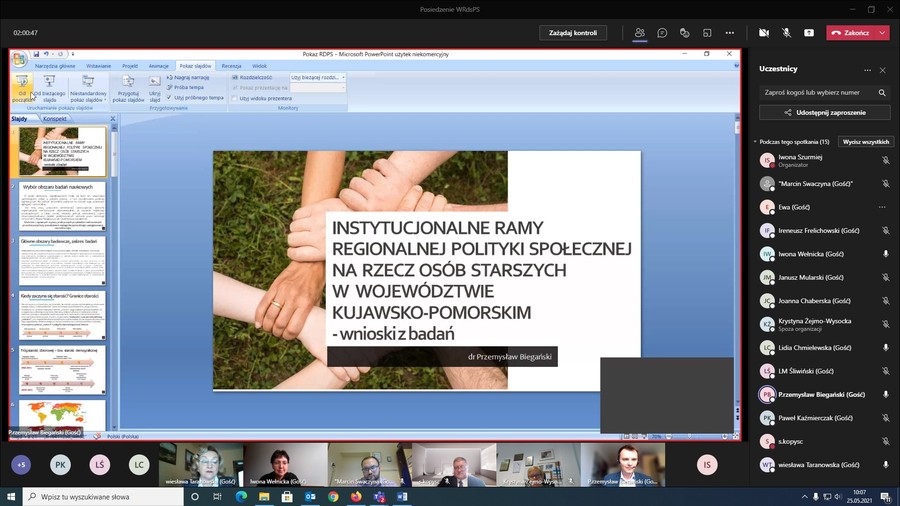Image resolution: width=900 pixels, height=506 pixels.
Task: Click the share content icon
Action: click(809, 33)
